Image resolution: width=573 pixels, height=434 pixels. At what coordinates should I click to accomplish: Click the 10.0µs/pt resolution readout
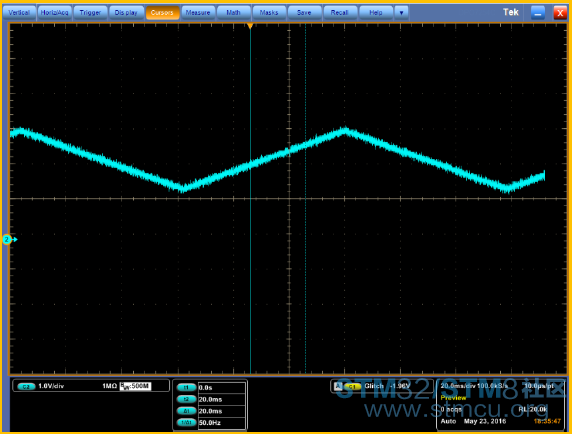click(x=539, y=386)
